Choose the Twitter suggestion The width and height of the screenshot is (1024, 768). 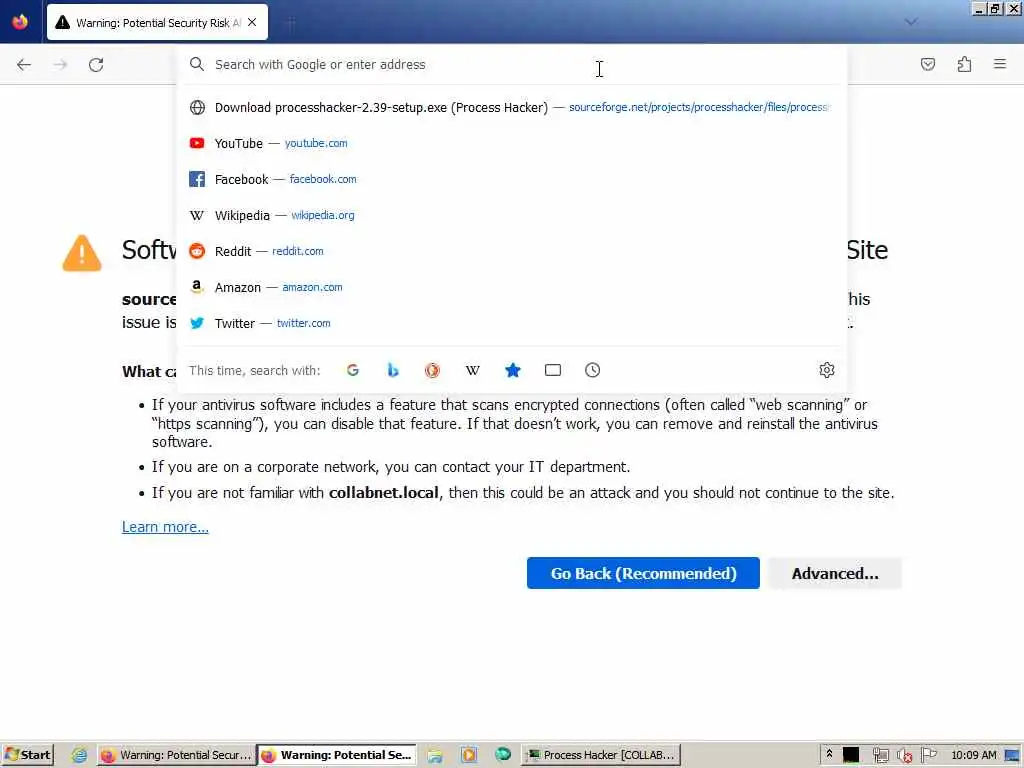(512, 323)
